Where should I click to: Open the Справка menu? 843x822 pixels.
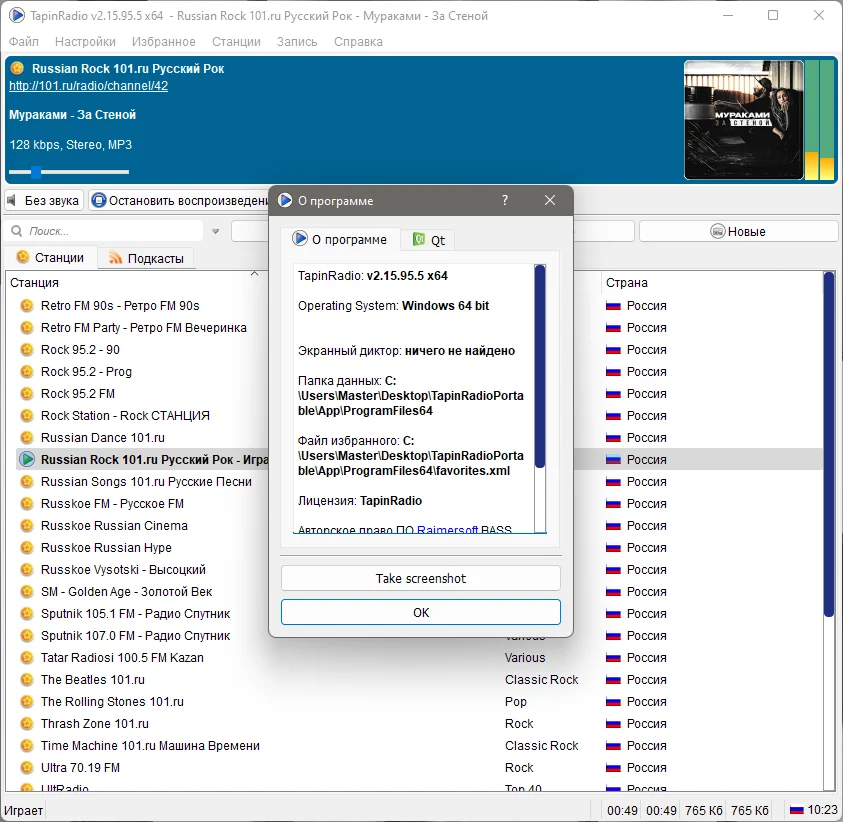(x=358, y=41)
